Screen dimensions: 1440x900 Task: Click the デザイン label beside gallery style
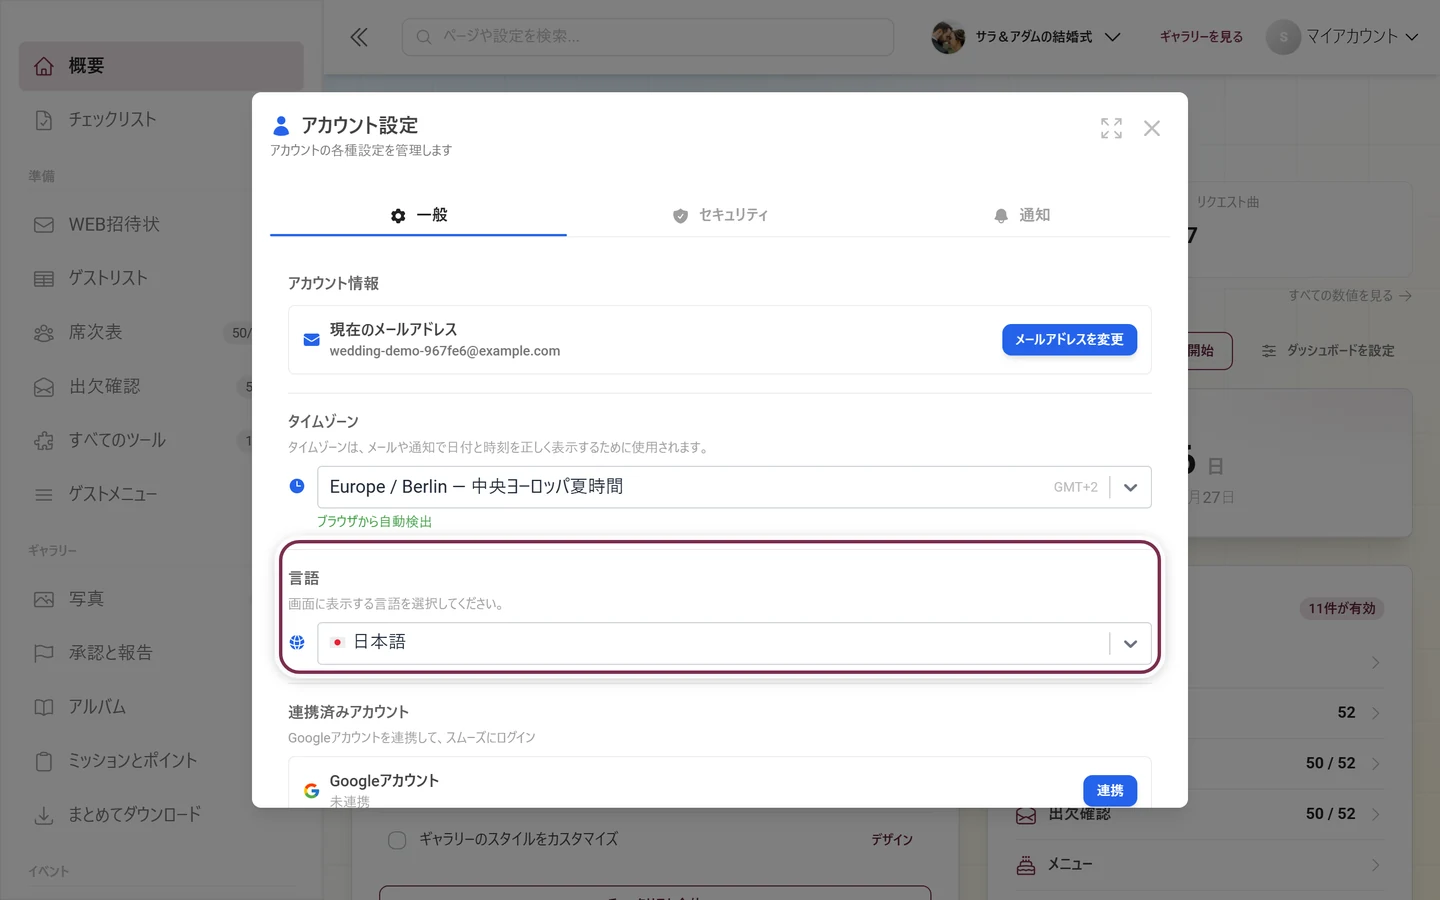(x=892, y=840)
